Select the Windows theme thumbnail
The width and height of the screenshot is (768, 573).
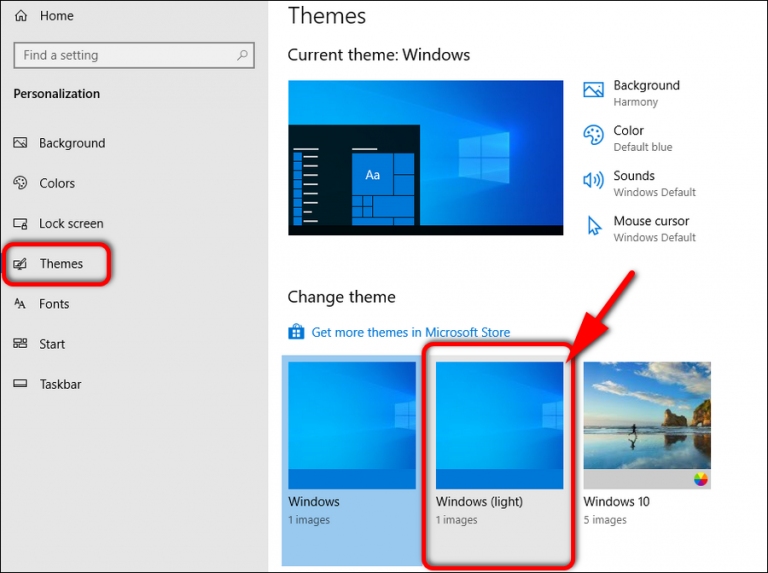coord(352,425)
